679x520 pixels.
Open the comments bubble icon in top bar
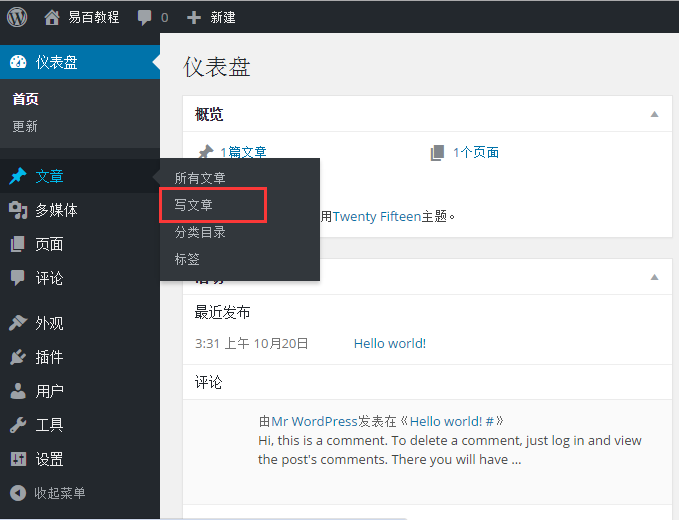pyautogui.click(x=145, y=17)
